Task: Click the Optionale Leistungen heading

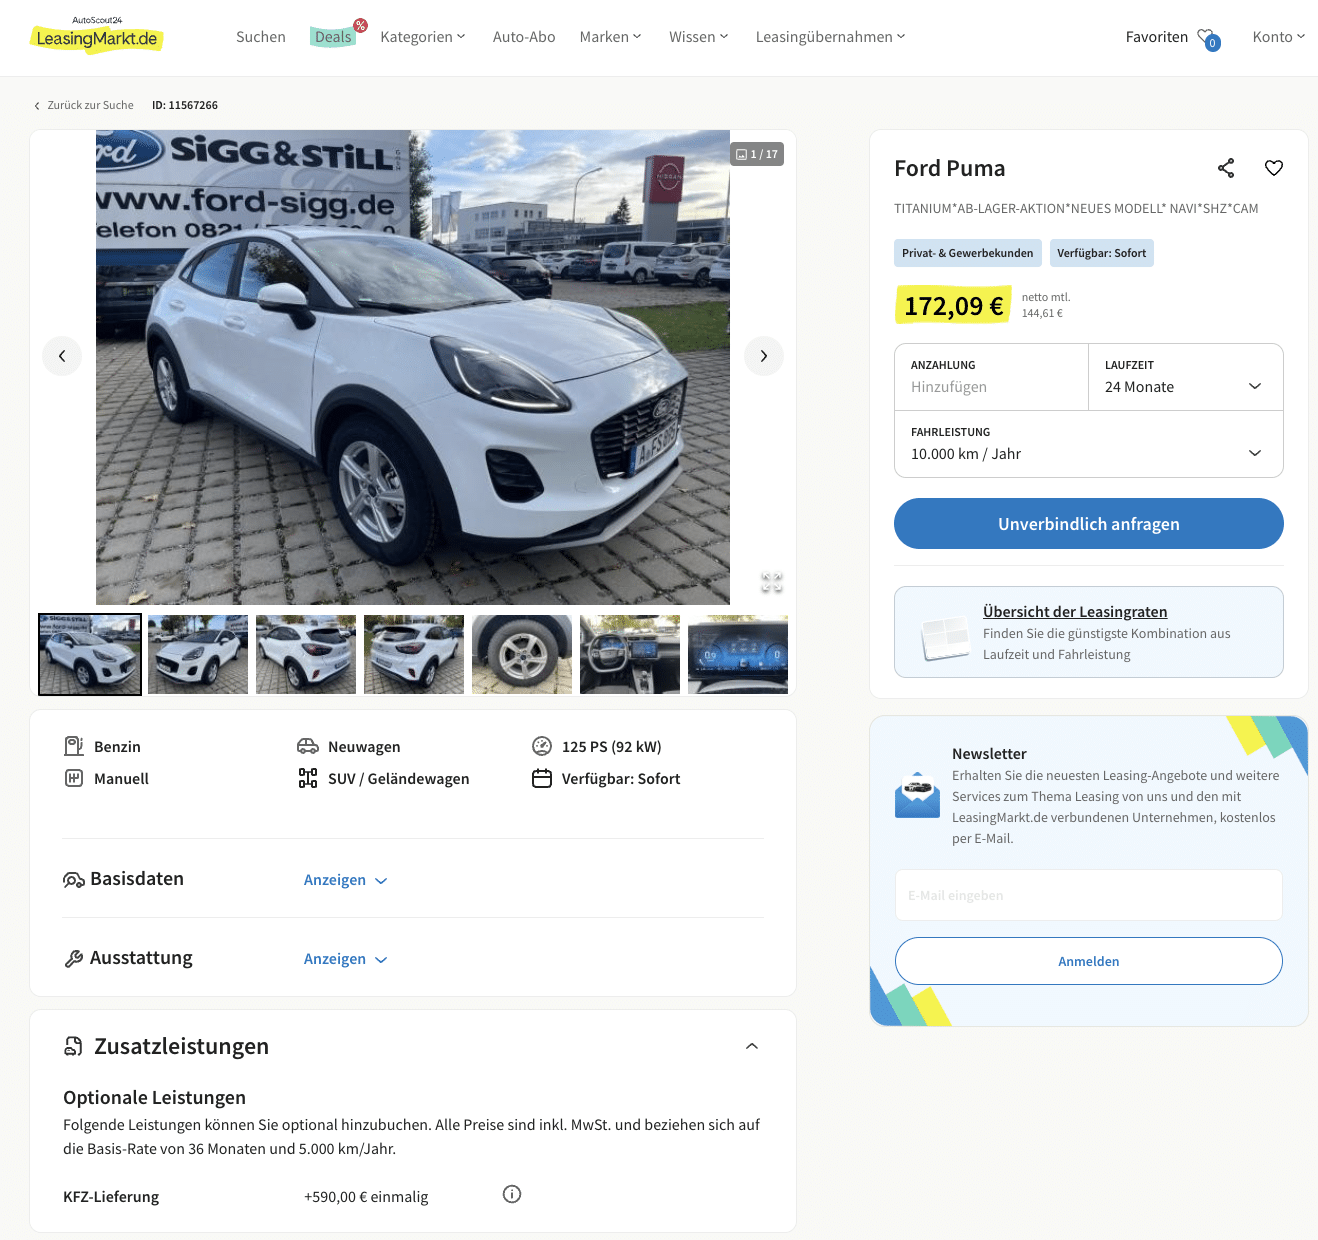Action: point(154,1097)
